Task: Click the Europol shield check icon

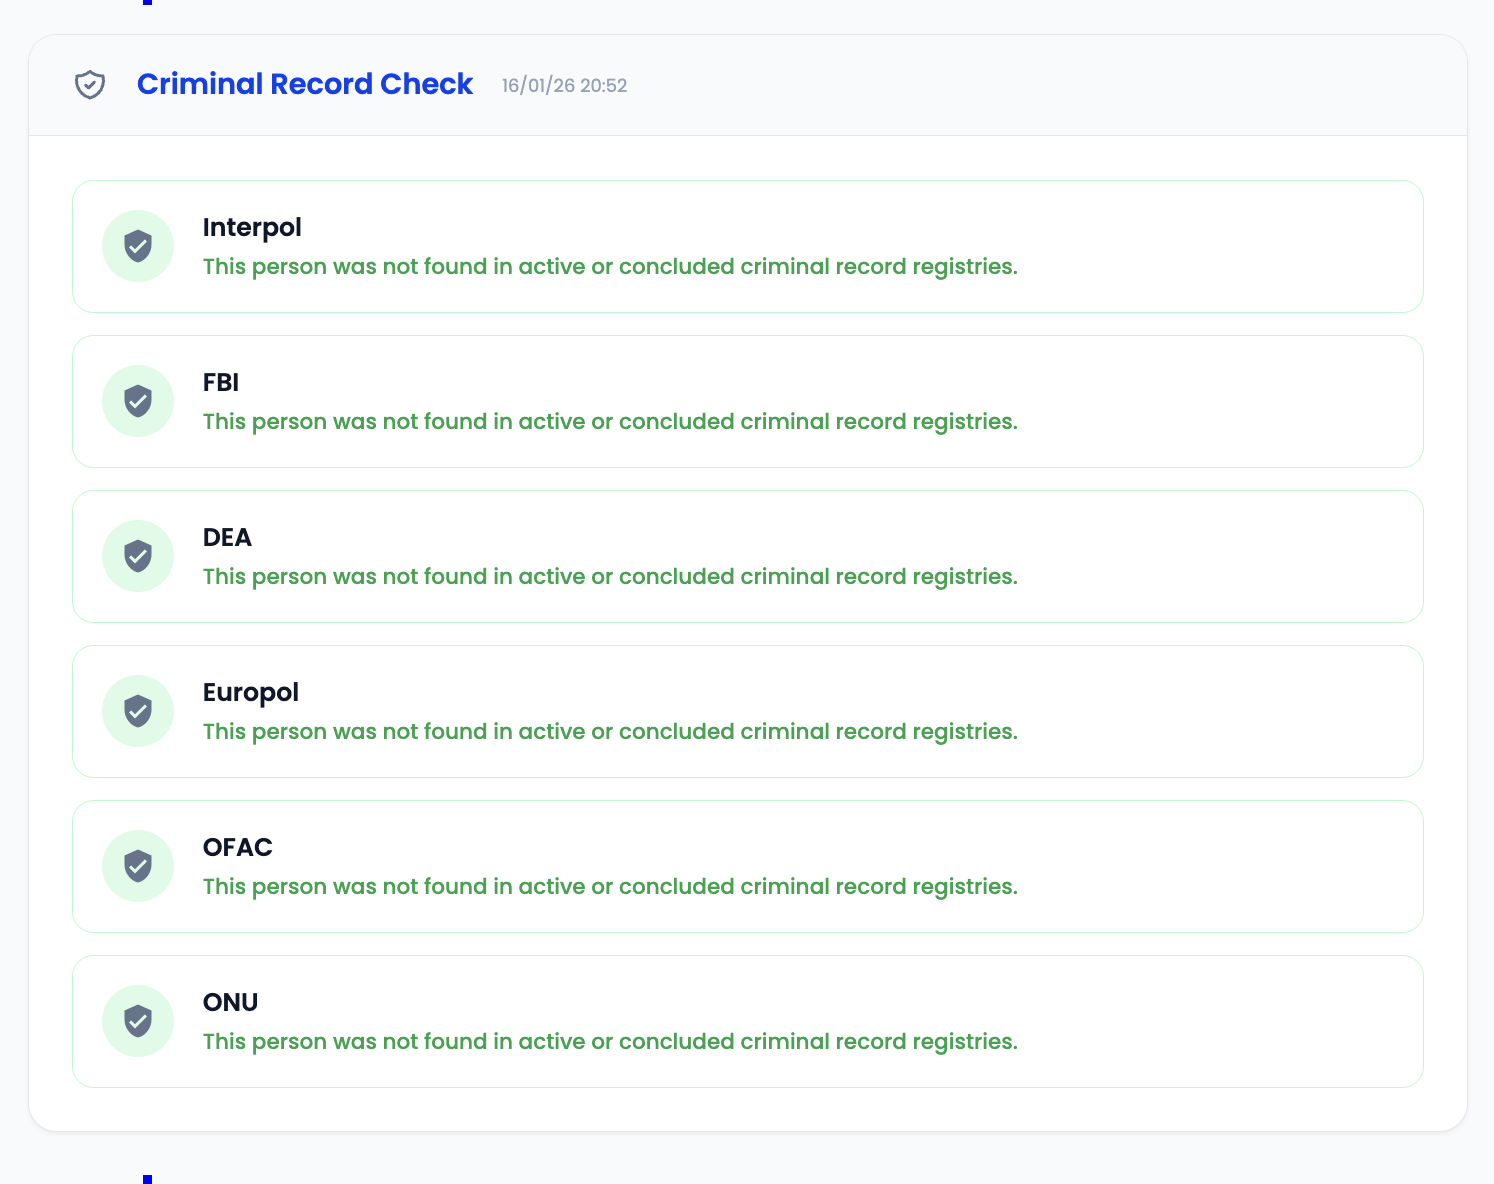Action: click(138, 711)
